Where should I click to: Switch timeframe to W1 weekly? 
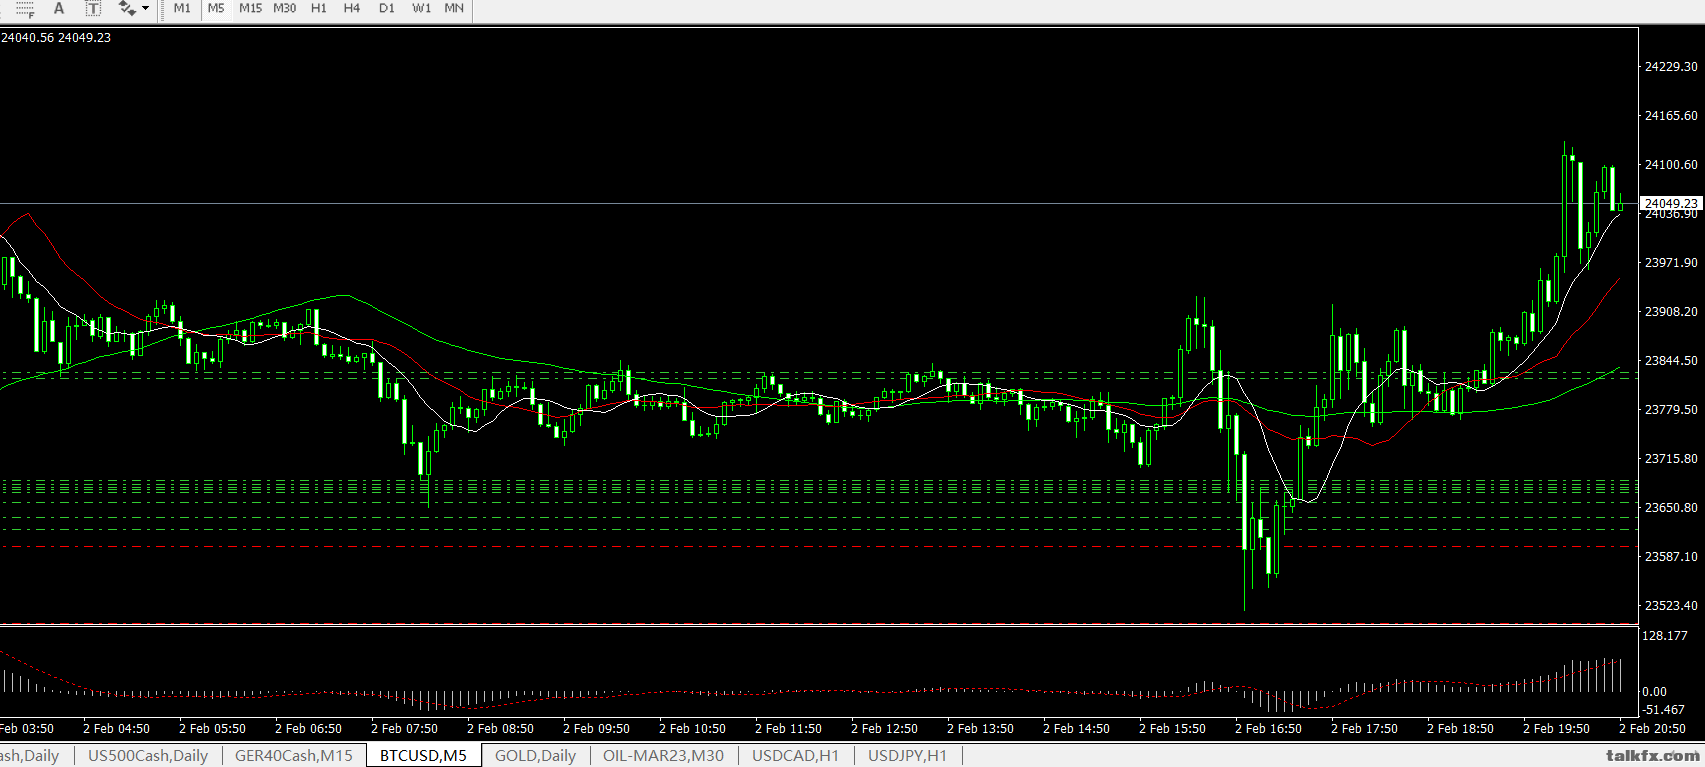422,8
